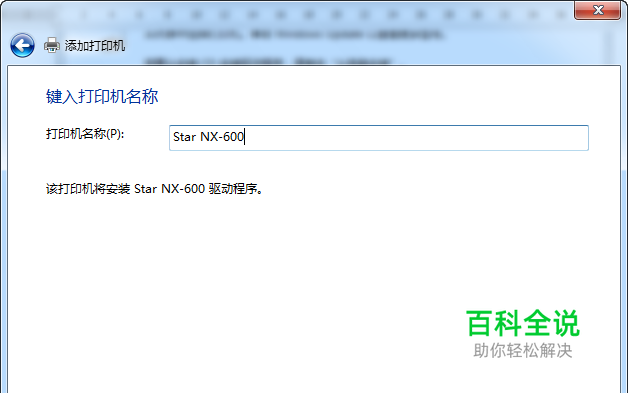
Task: Close the Add Printer wizard window
Action: click(598, 10)
